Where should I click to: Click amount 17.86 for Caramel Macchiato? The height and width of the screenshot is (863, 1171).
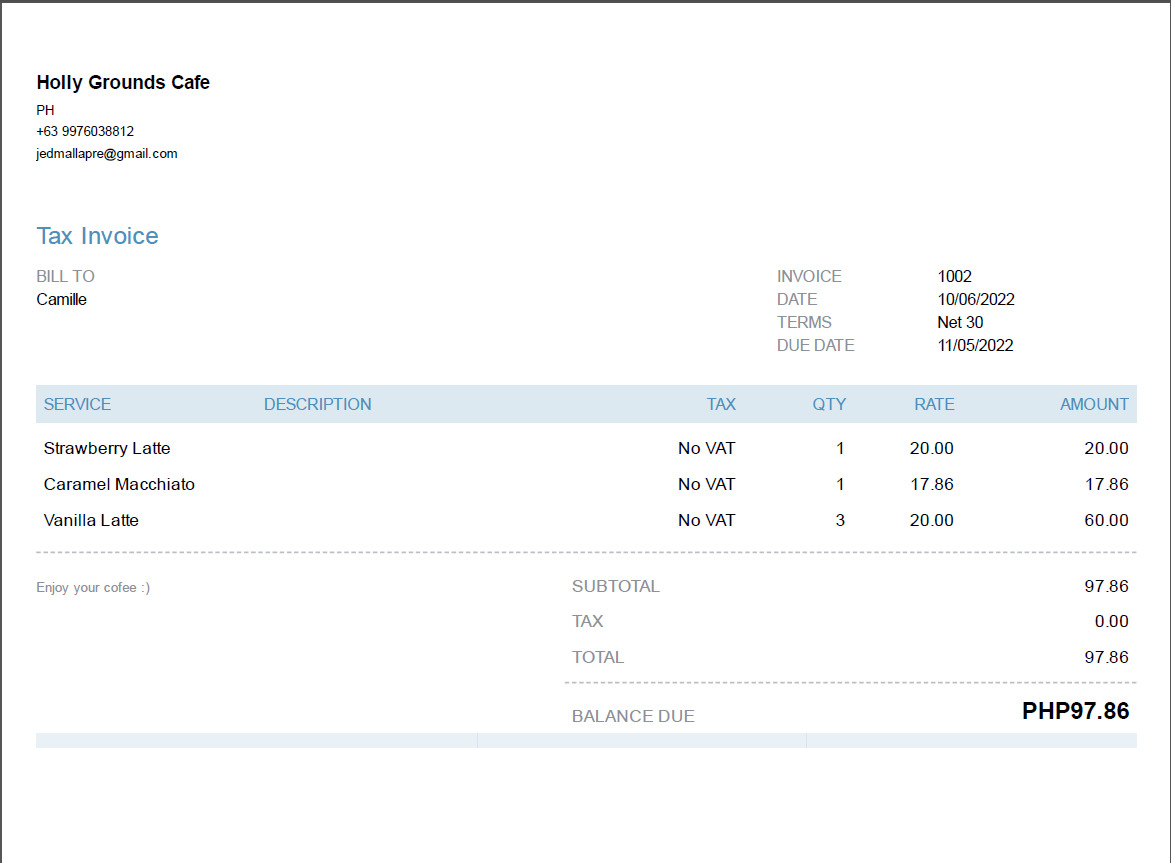tap(1106, 485)
